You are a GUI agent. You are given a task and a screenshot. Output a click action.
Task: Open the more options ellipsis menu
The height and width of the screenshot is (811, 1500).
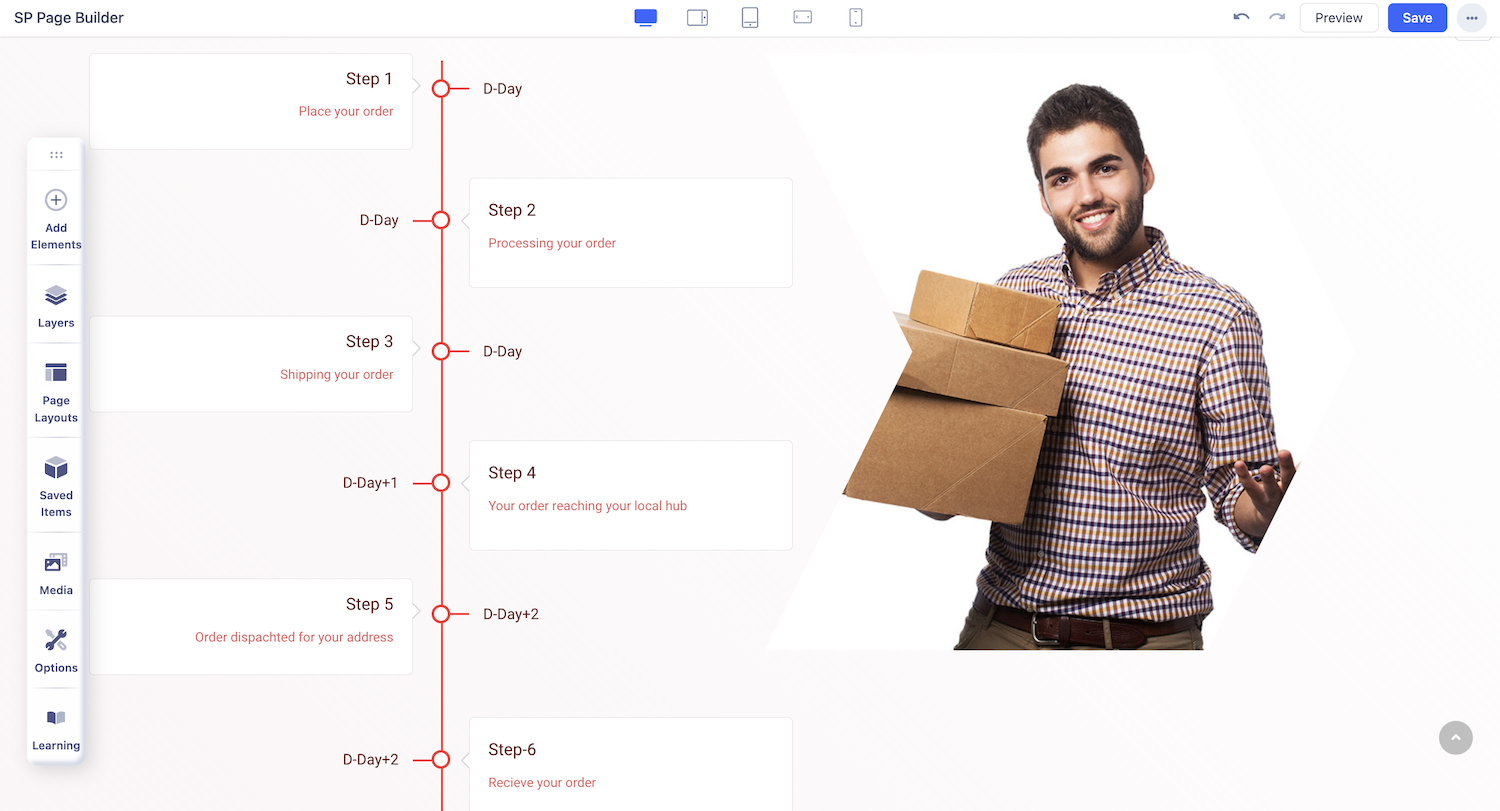[1472, 18]
